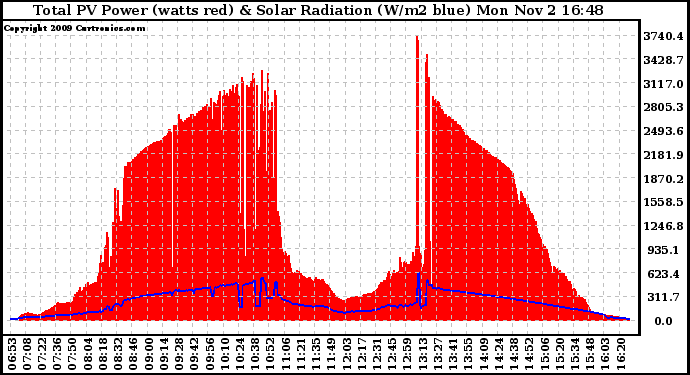Click the 2493.6 y-axis label

coord(663,131)
